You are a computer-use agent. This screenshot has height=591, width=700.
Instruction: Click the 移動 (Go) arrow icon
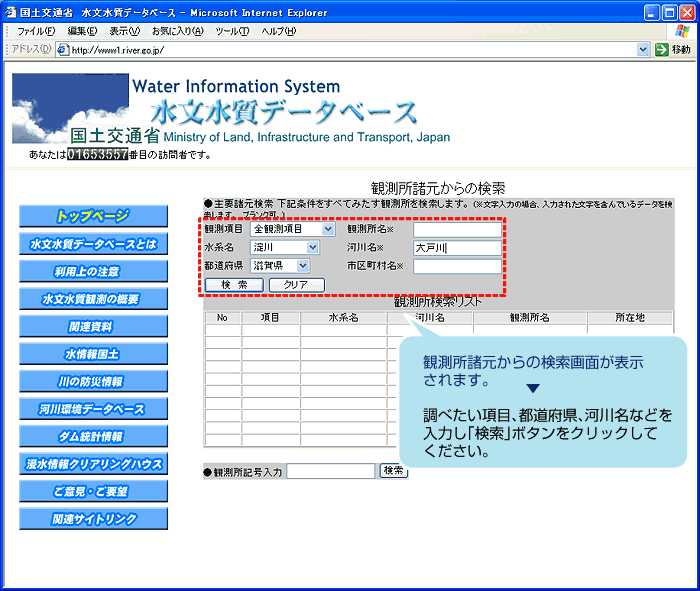(662, 49)
